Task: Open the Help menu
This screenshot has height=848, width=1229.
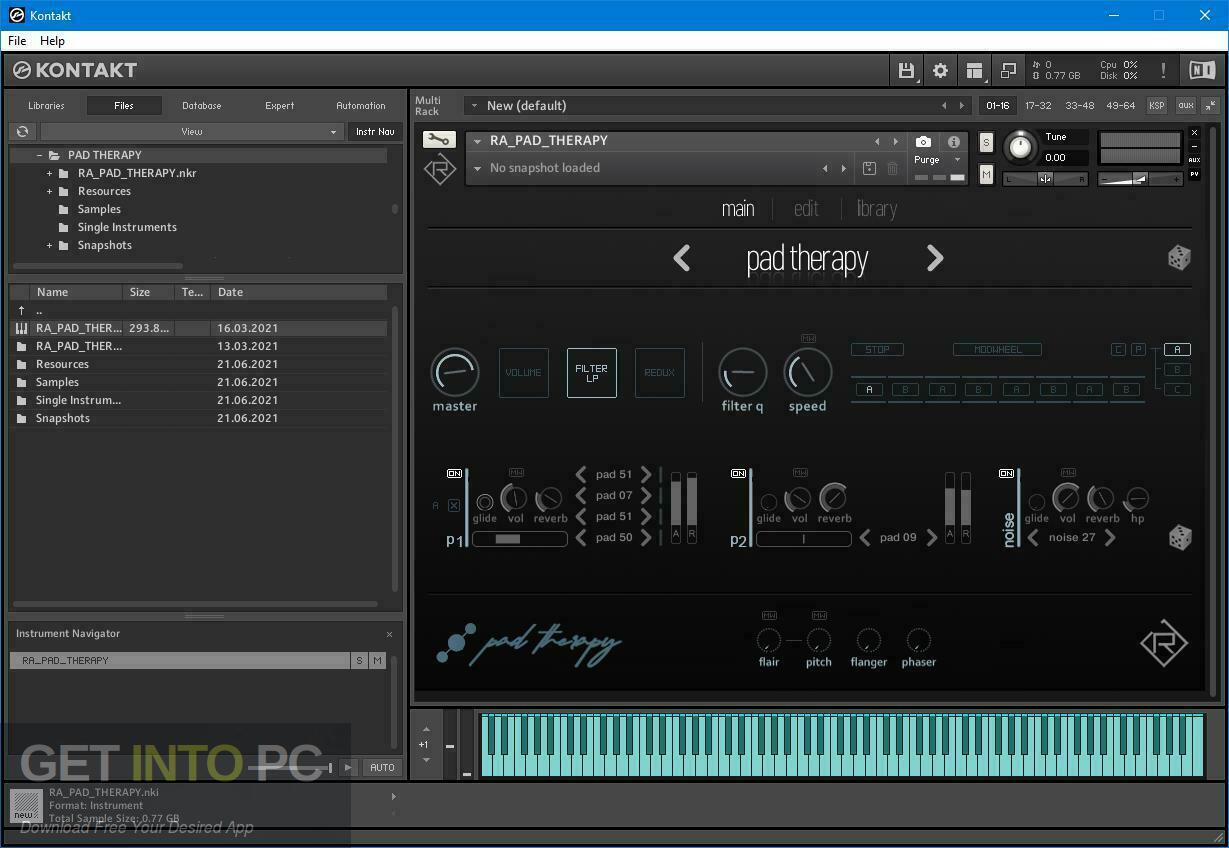Action: click(x=52, y=41)
